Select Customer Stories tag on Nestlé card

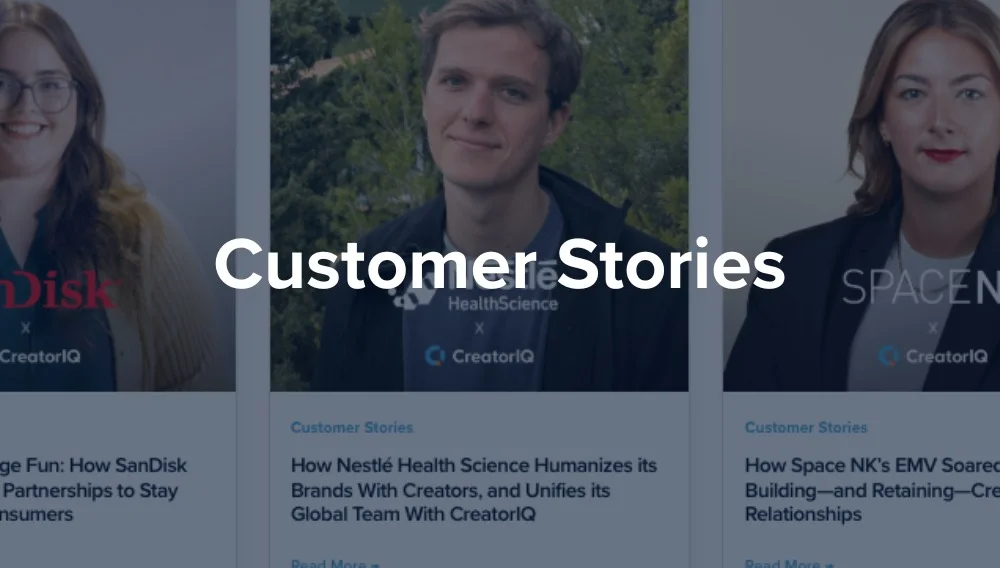(352, 428)
